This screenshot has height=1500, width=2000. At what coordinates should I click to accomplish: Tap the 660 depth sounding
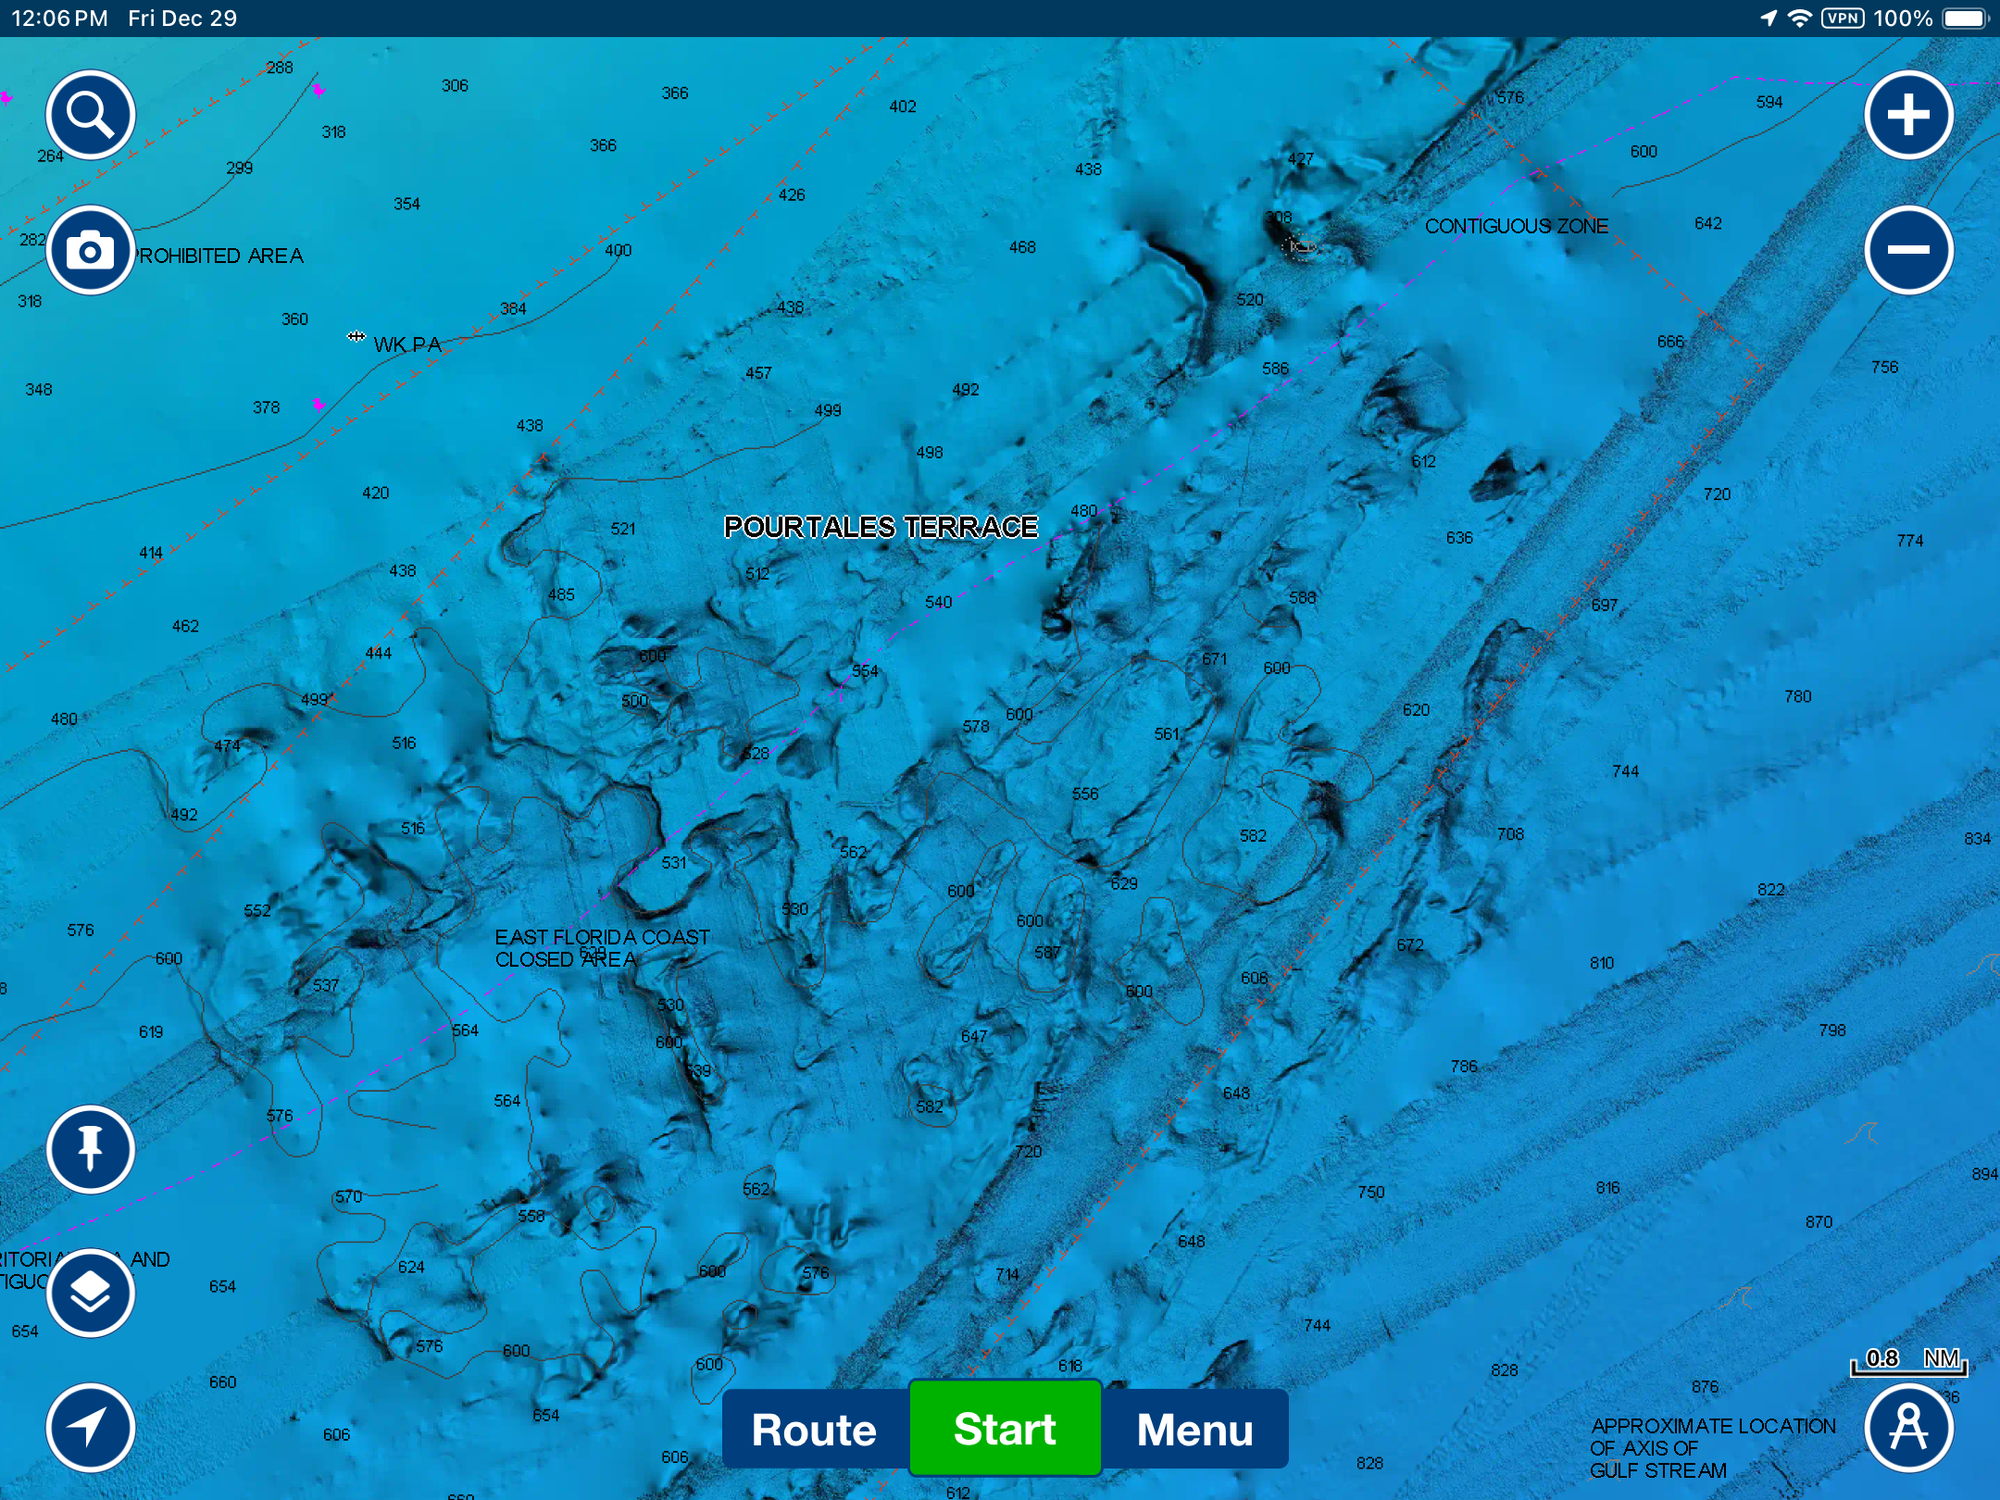pos(223,1382)
